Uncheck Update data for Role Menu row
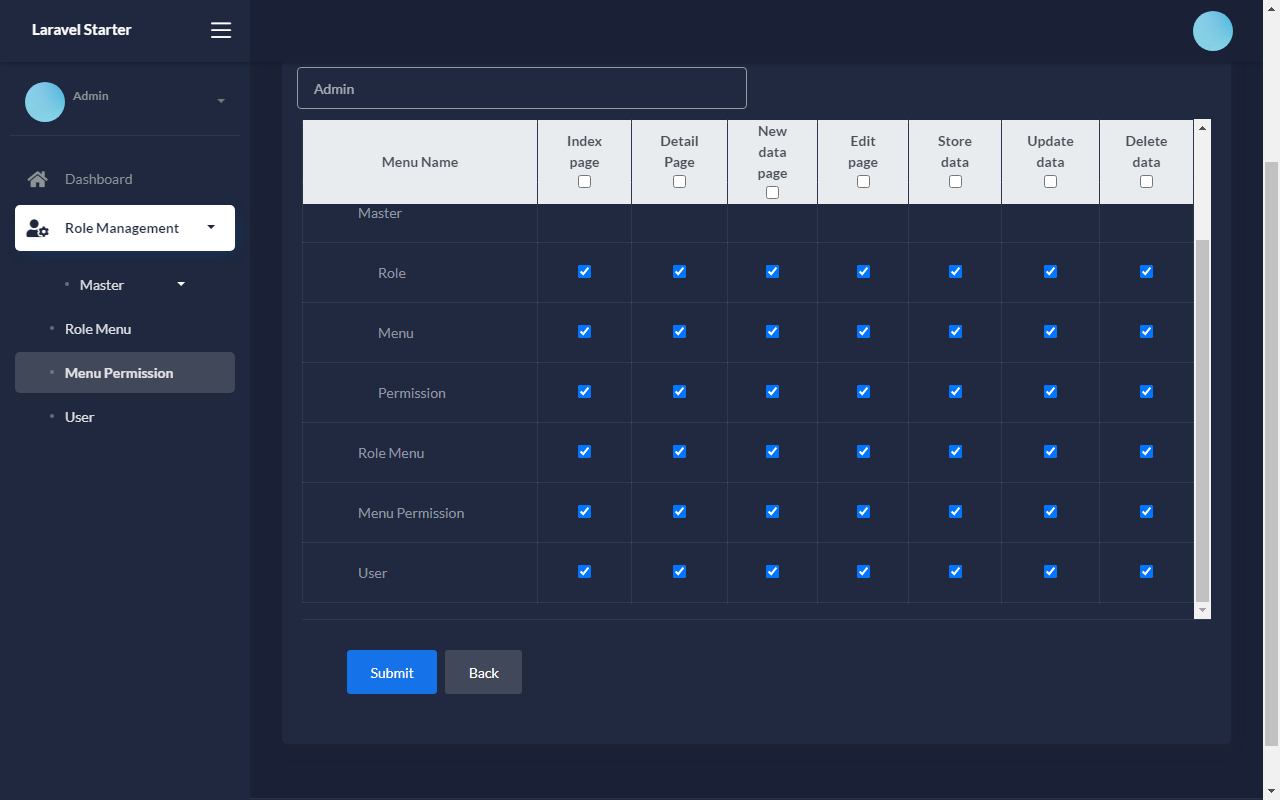The image size is (1280, 800). (x=1050, y=451)
